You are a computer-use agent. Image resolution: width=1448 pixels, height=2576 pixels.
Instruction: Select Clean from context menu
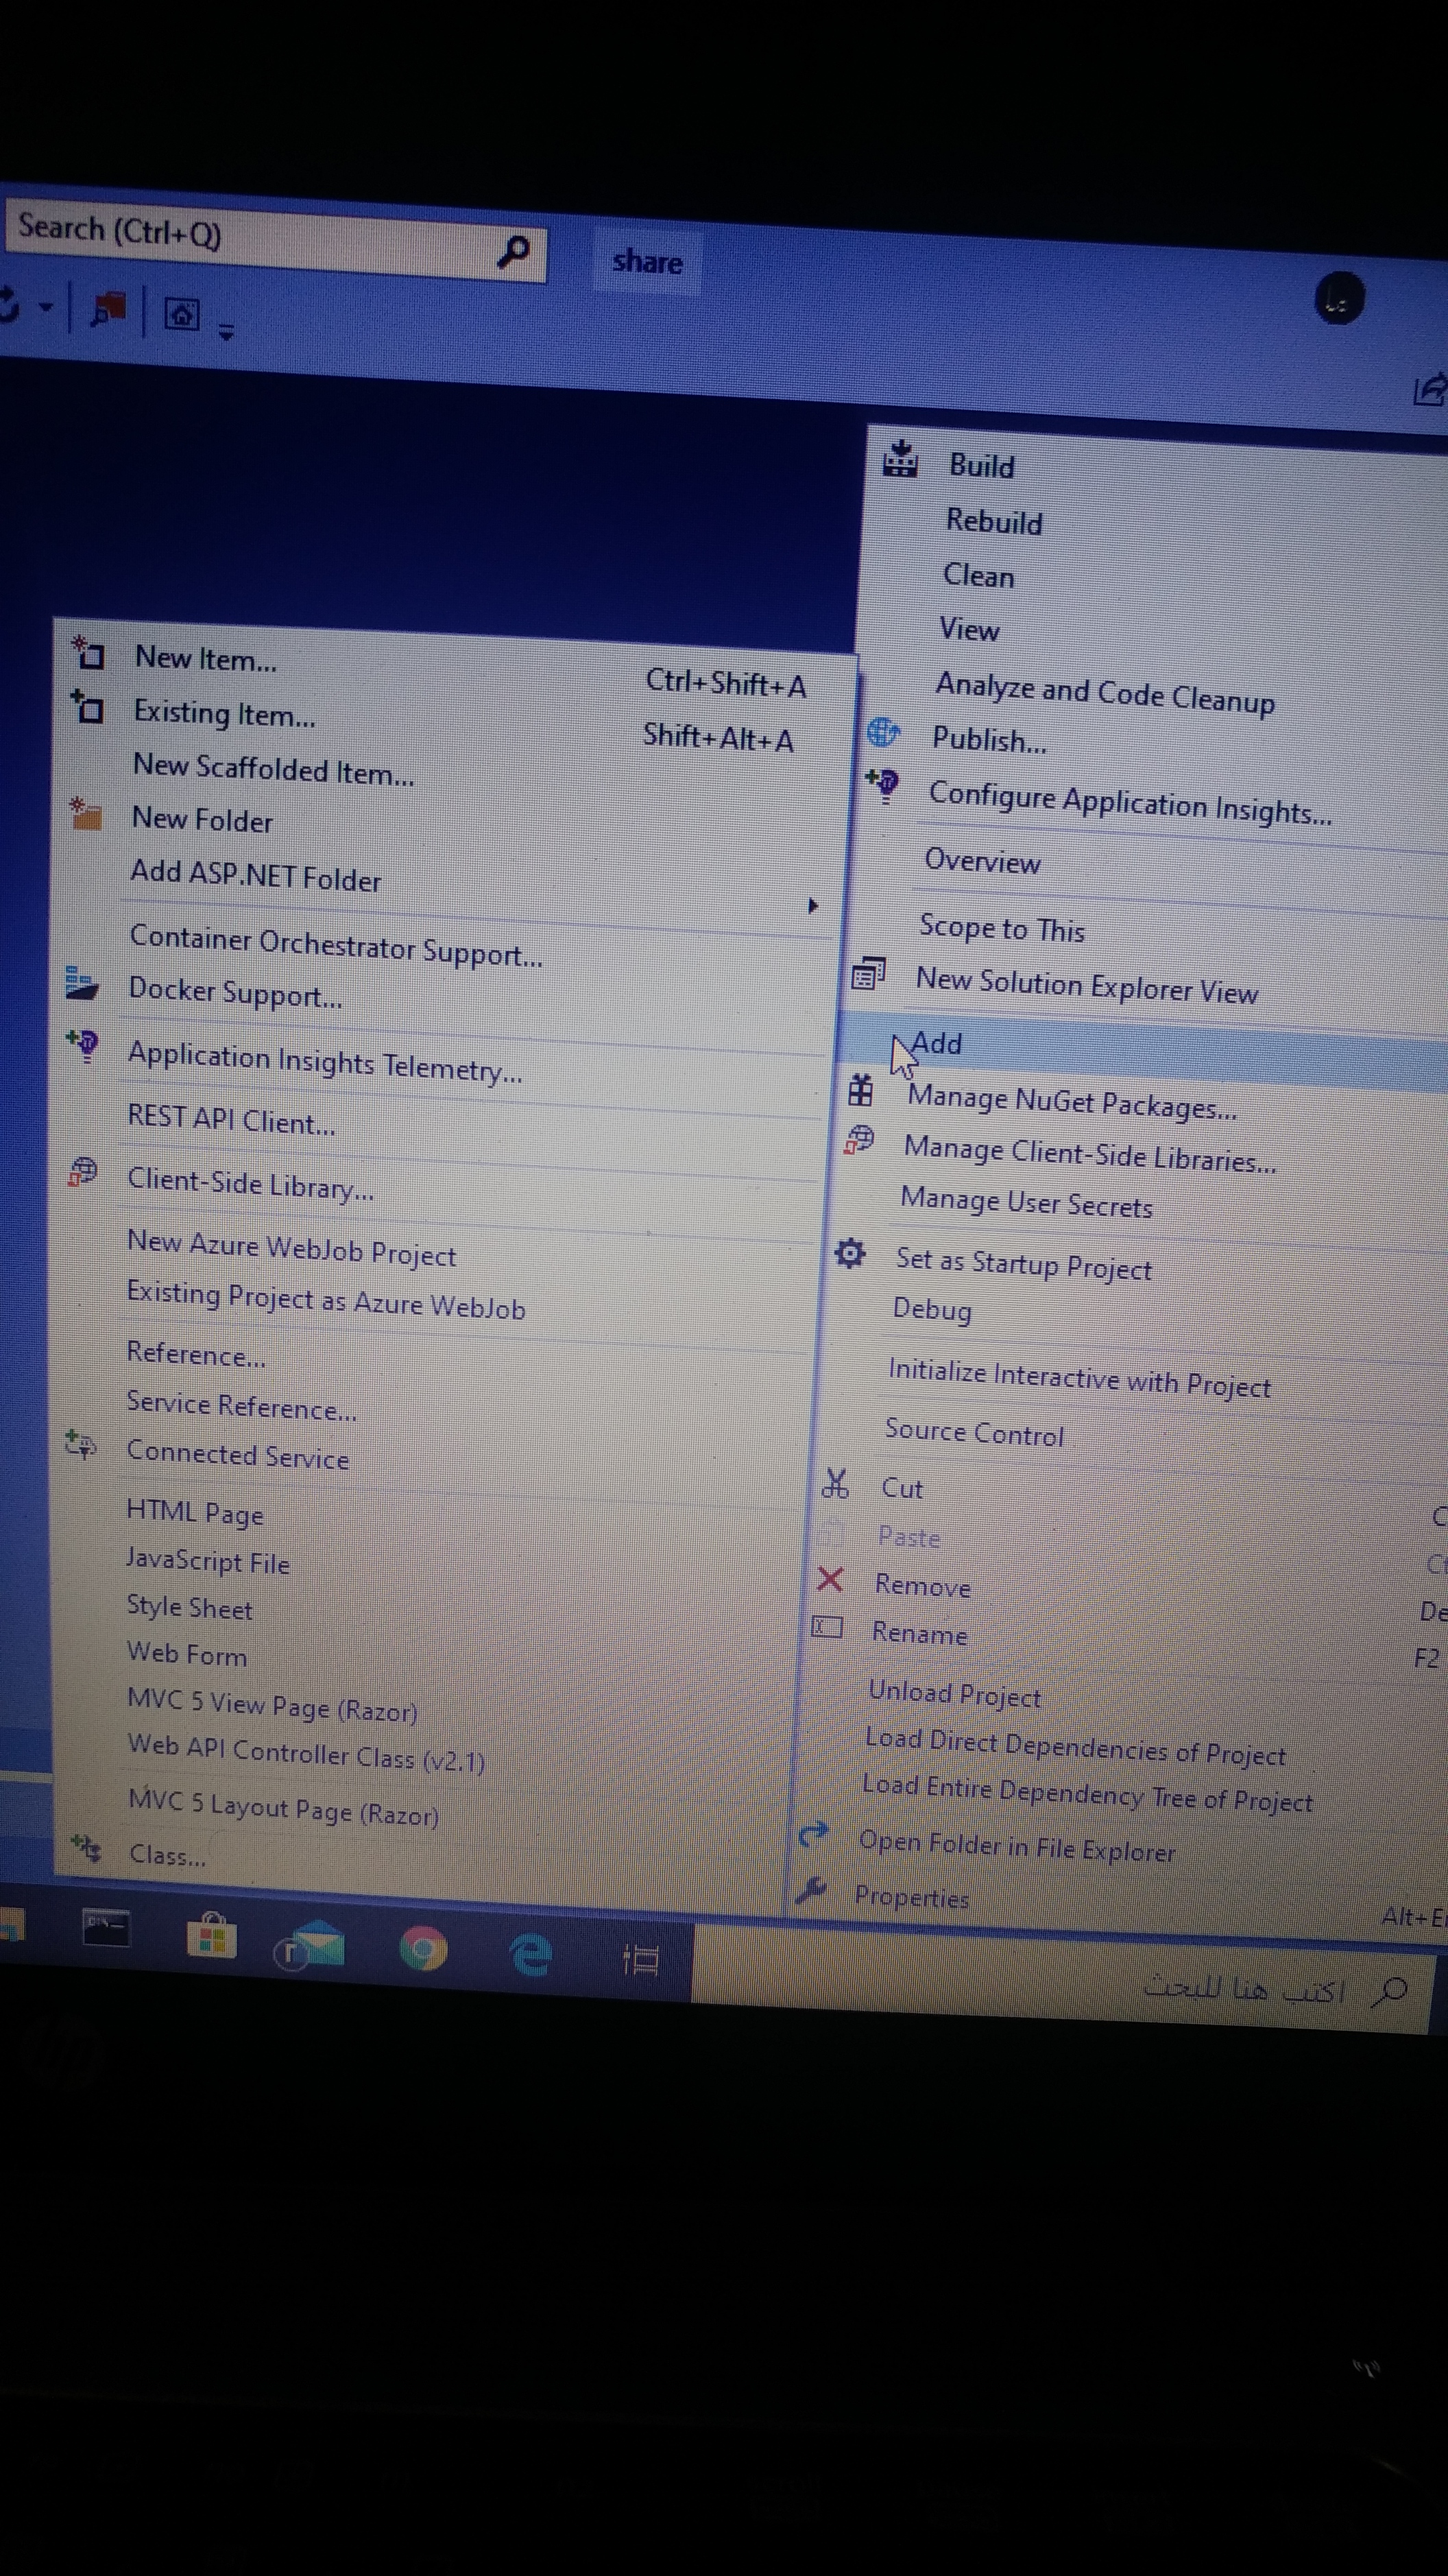[x=978, y=575]
